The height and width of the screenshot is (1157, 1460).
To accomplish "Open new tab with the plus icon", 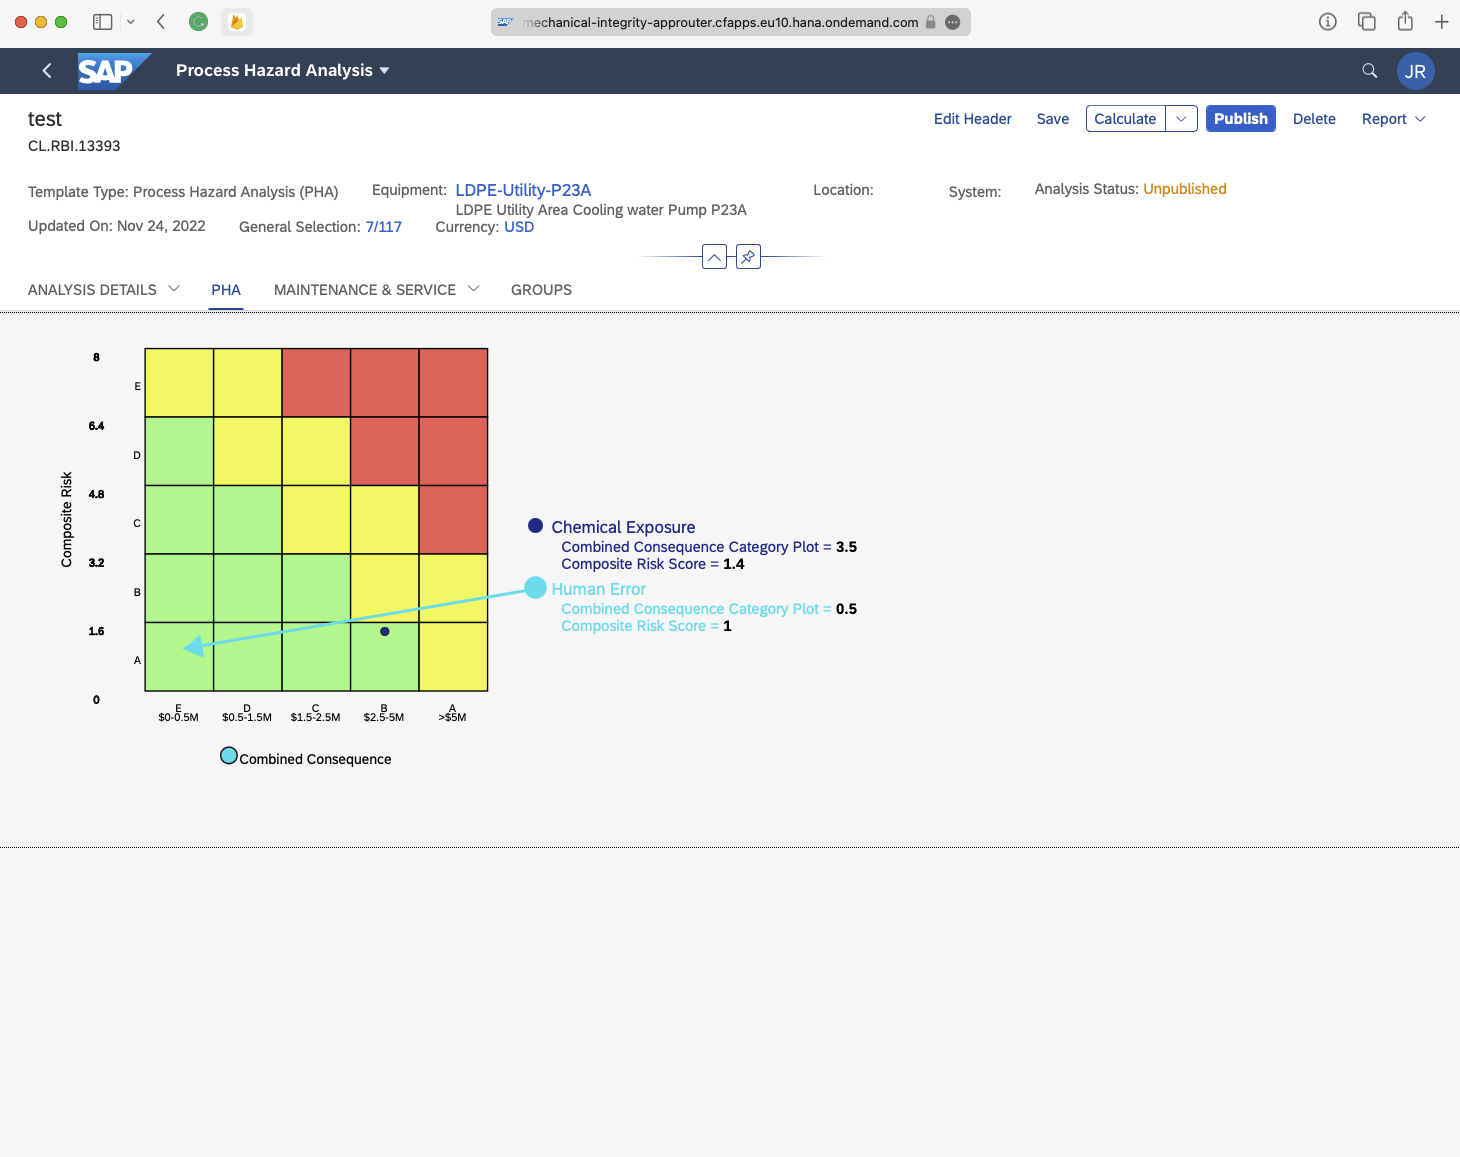I will pyautogui.click(x=1441, y=22).
